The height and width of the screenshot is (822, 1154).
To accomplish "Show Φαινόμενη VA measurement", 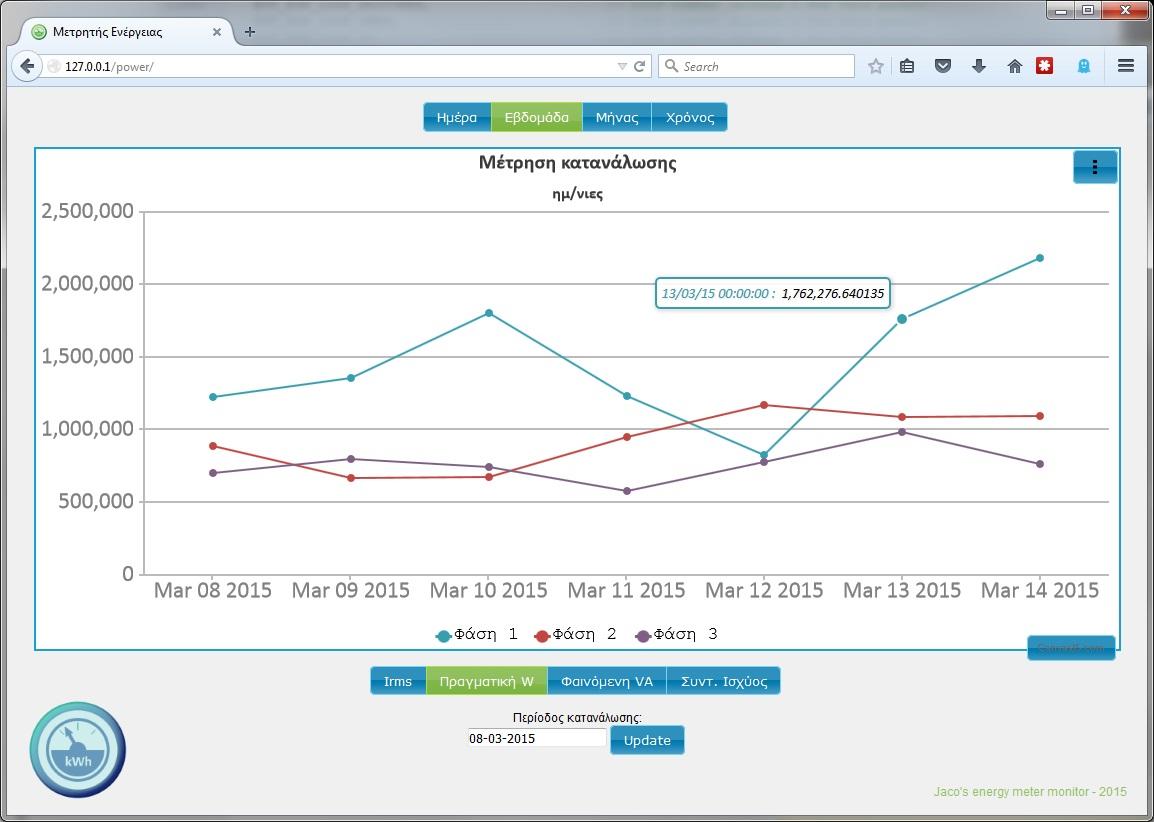I will [607, 681].
